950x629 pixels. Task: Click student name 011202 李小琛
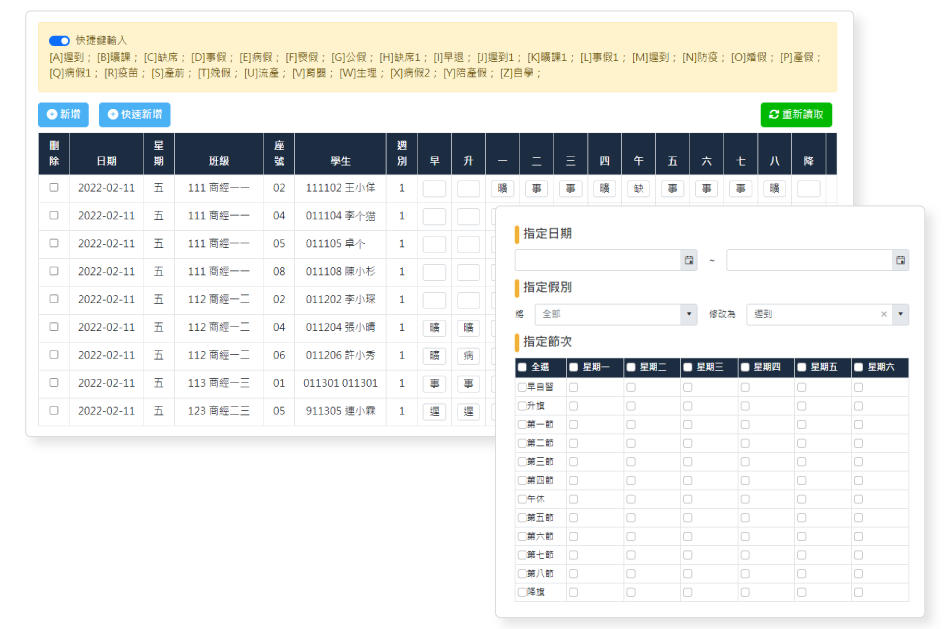340,299
